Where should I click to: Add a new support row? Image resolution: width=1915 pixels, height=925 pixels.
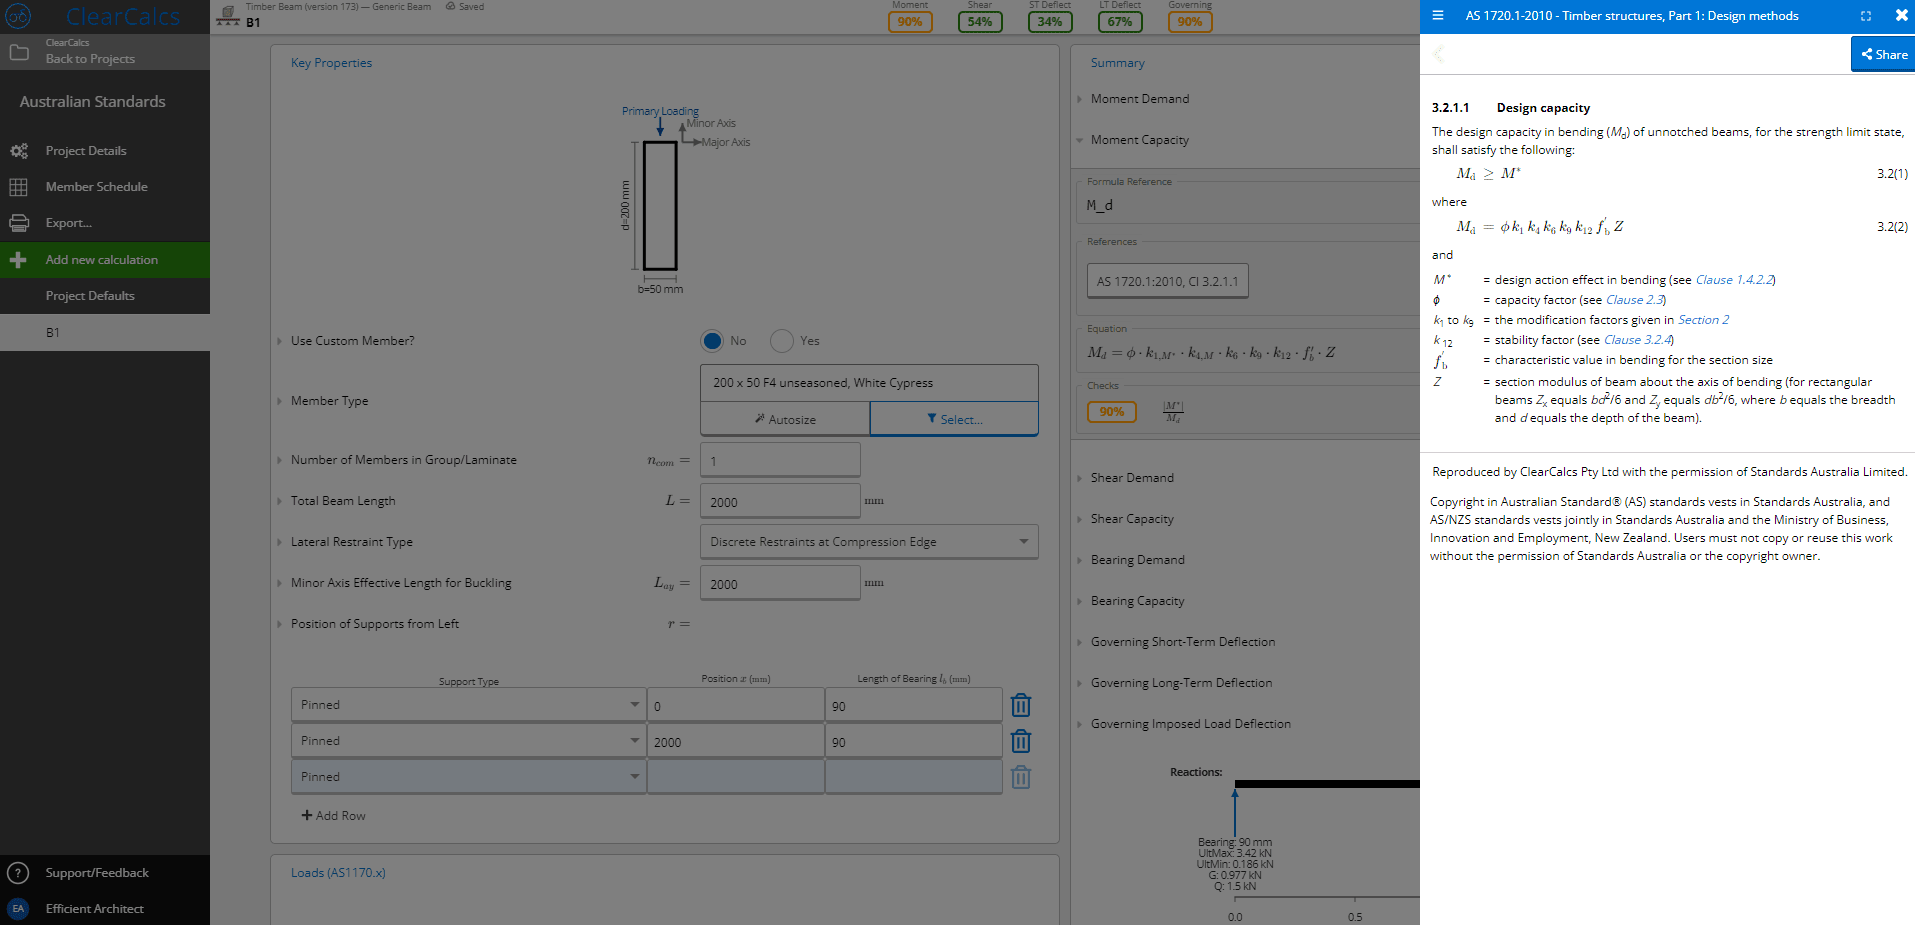(334, 816)
